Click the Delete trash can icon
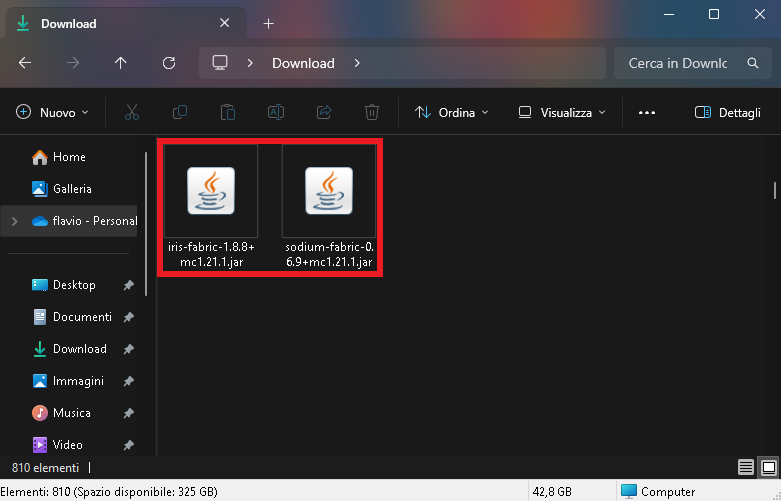This screenshot has height=501, width=781. click(x=372, y=113)
